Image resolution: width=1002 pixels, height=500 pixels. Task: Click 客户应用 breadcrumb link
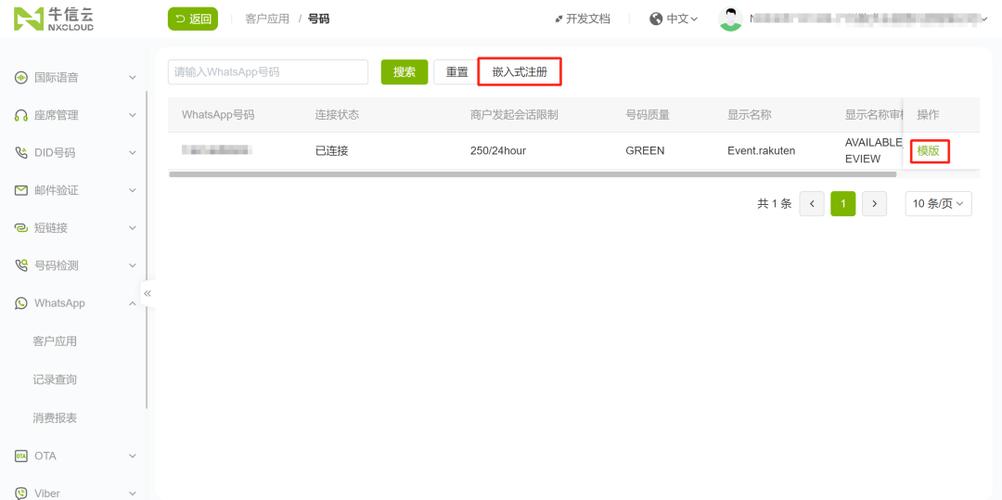pyautogui.click(x=267, y=19)
